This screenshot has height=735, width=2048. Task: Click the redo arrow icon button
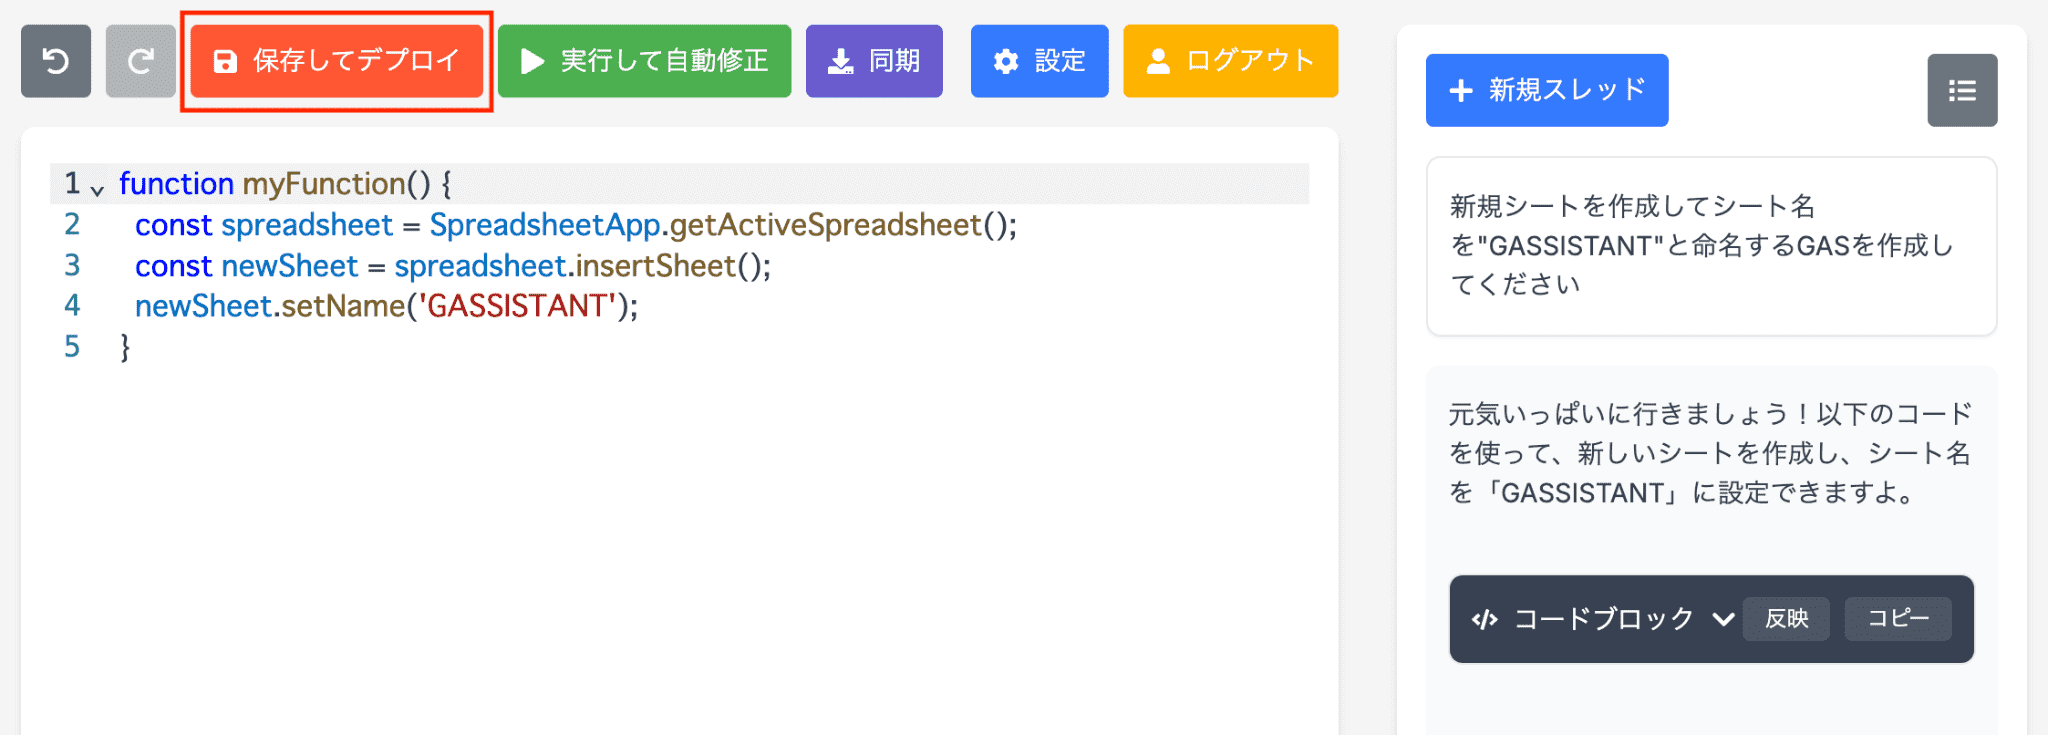pos(141,61)
